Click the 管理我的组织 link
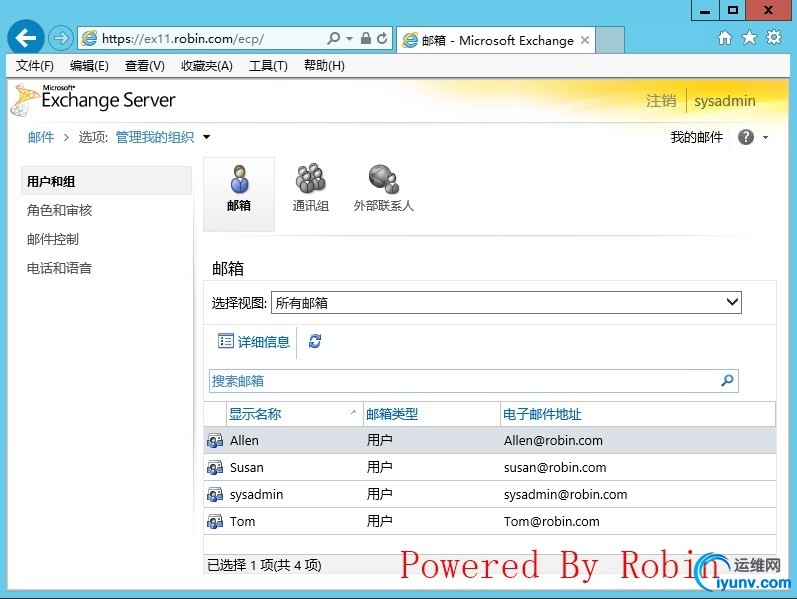The width and height of the screenshot is (797, 599). pos(155,137)
